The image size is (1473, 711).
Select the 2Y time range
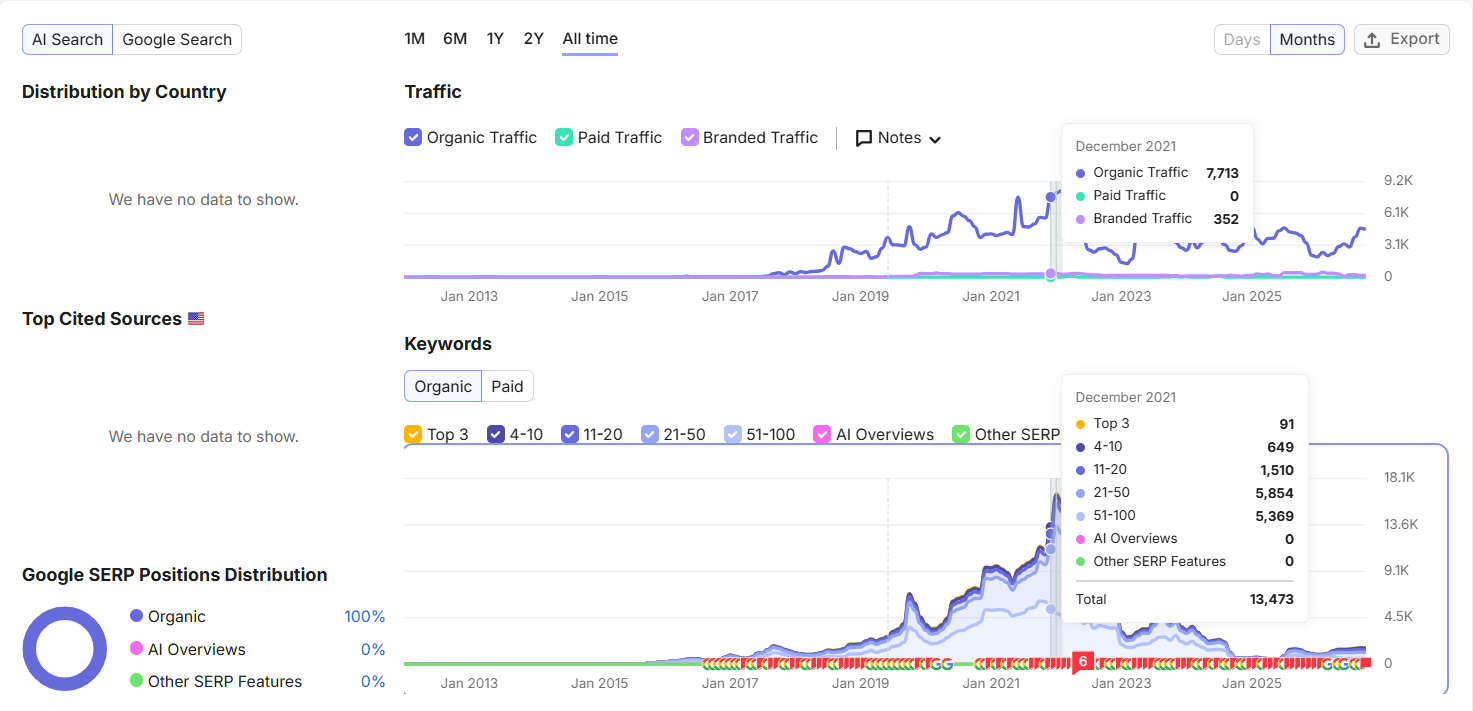coord(534,38)
